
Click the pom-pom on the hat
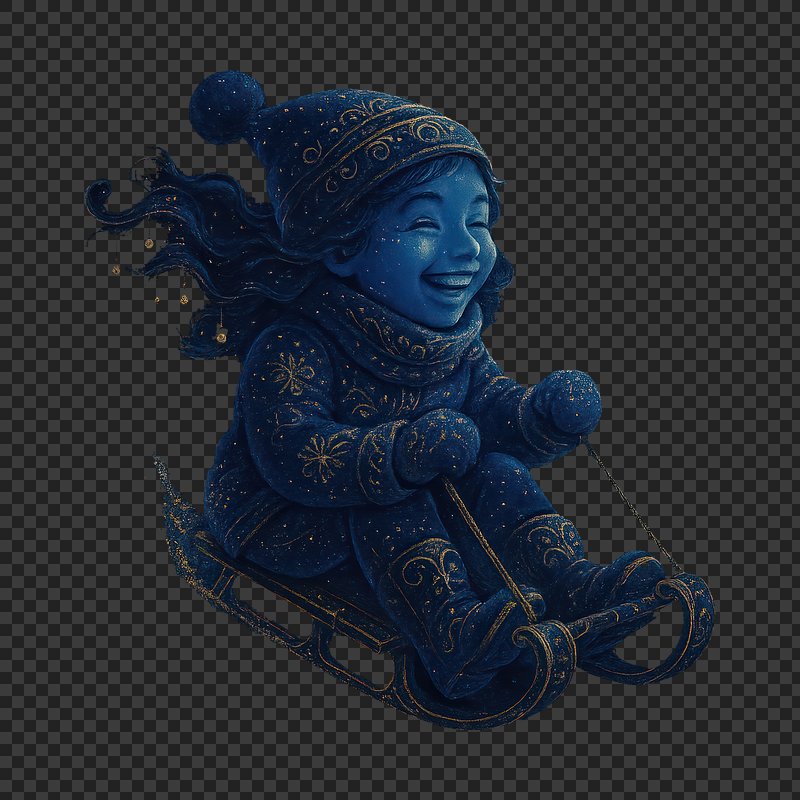point(227,105)
